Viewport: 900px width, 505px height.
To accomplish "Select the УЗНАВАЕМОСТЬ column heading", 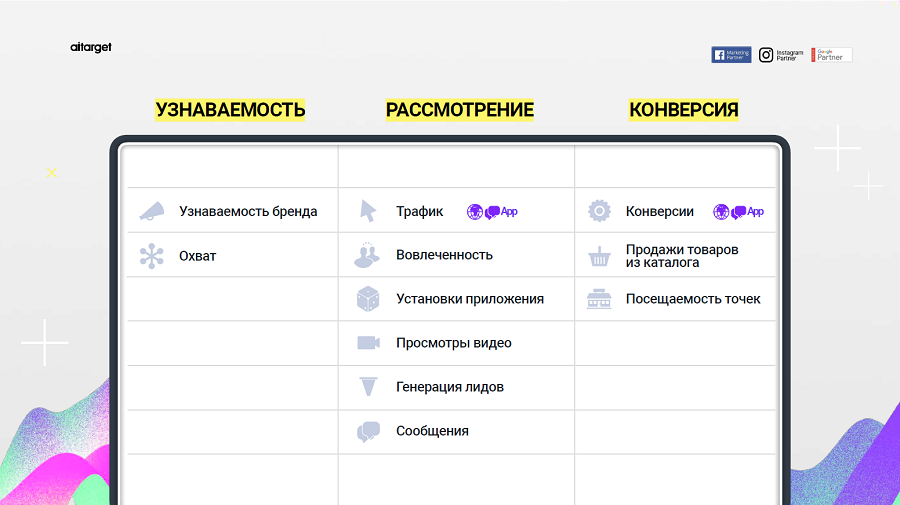I will click(230, 110).
